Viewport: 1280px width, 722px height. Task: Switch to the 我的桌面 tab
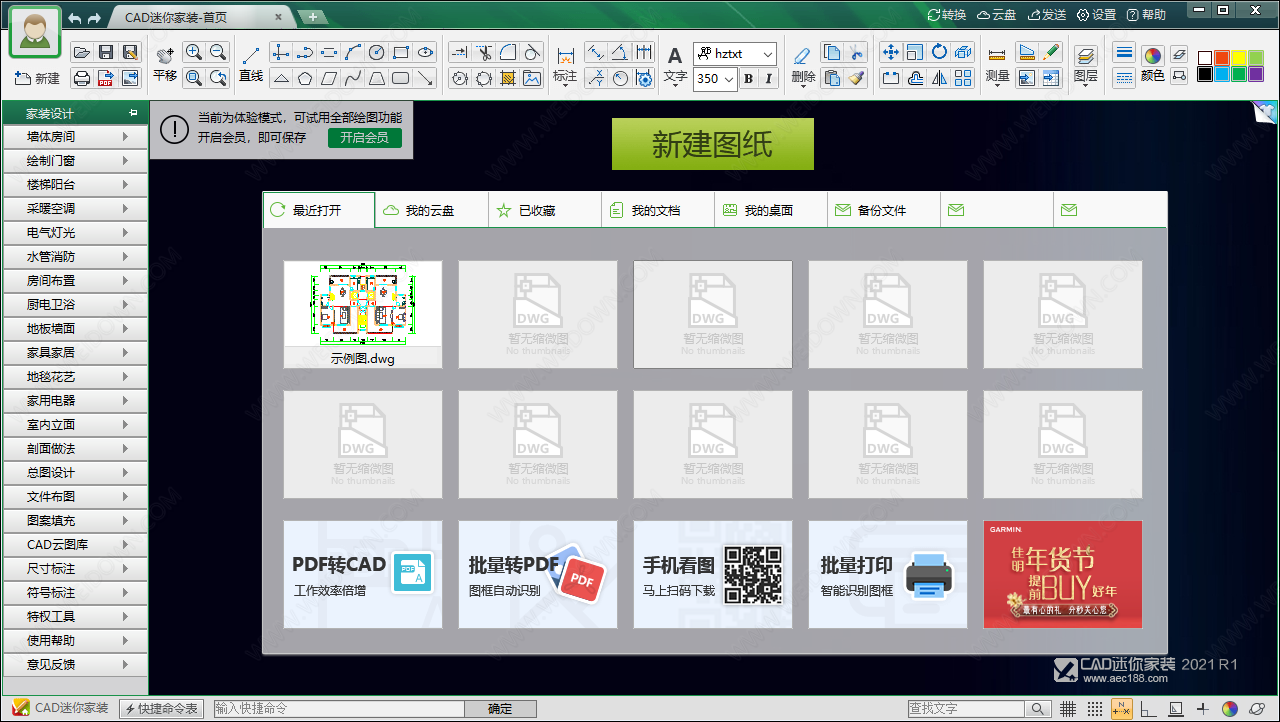click(771, 210)
